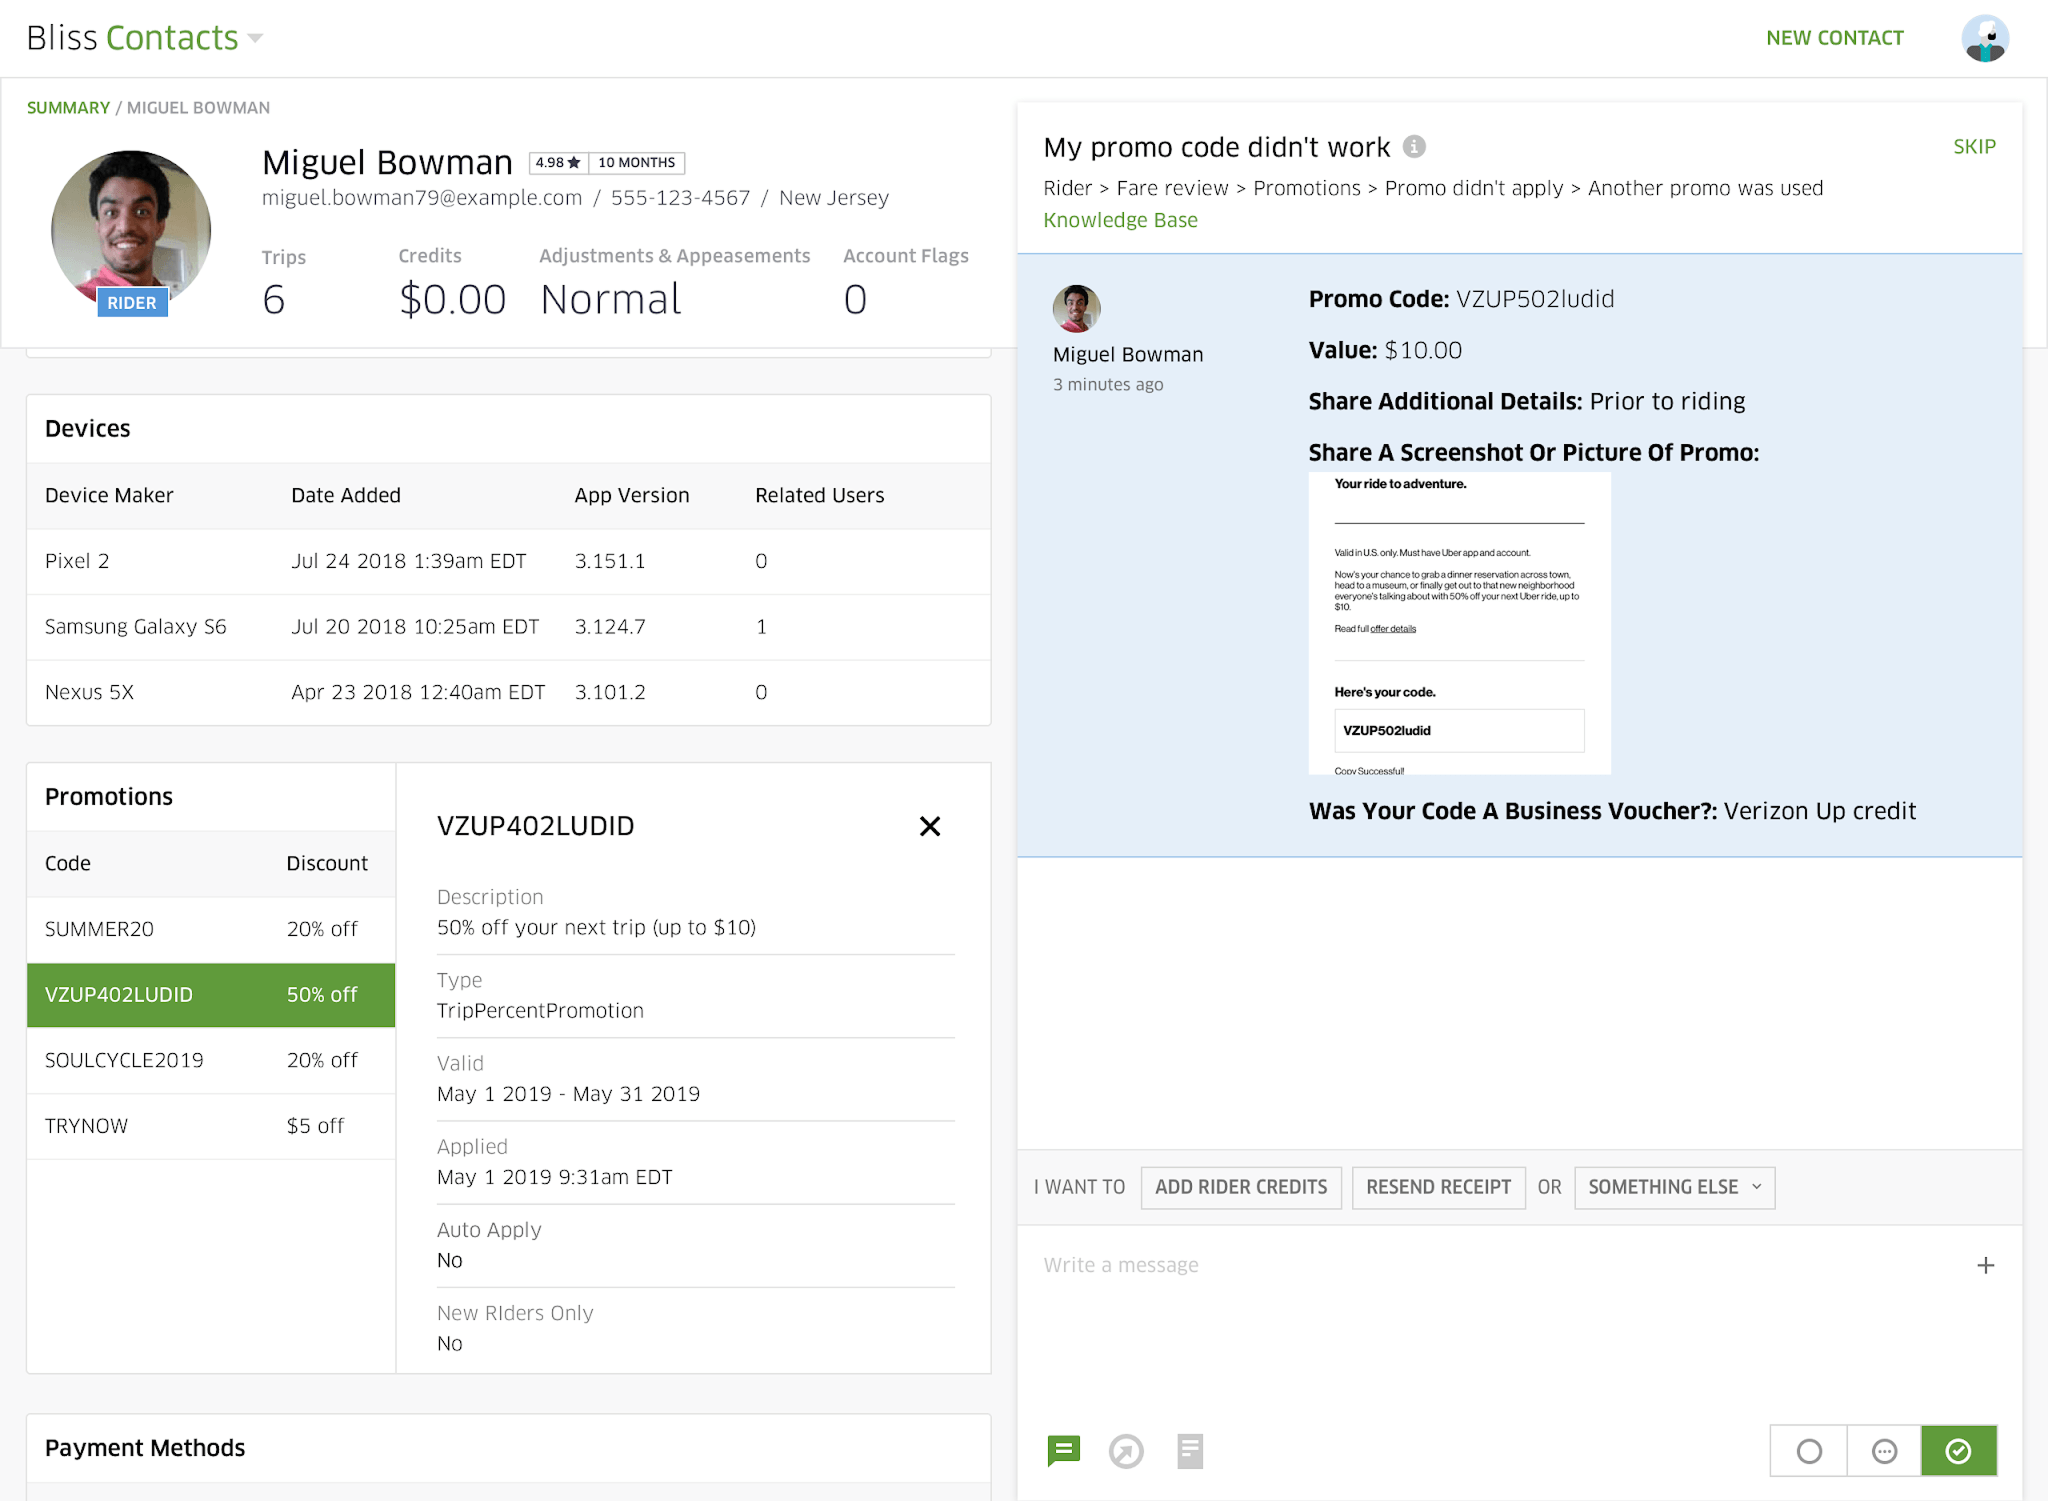2048x1501 pixels.
Task: Go to the SUMMARY breadcrumb
Action: point(68,108)
